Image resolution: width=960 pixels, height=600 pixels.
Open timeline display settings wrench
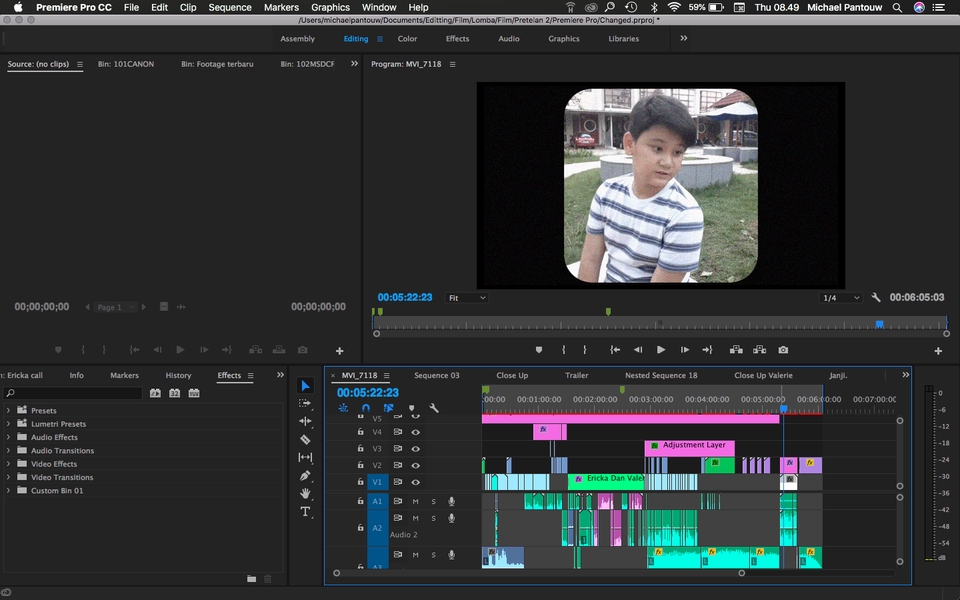click(434, 408)
